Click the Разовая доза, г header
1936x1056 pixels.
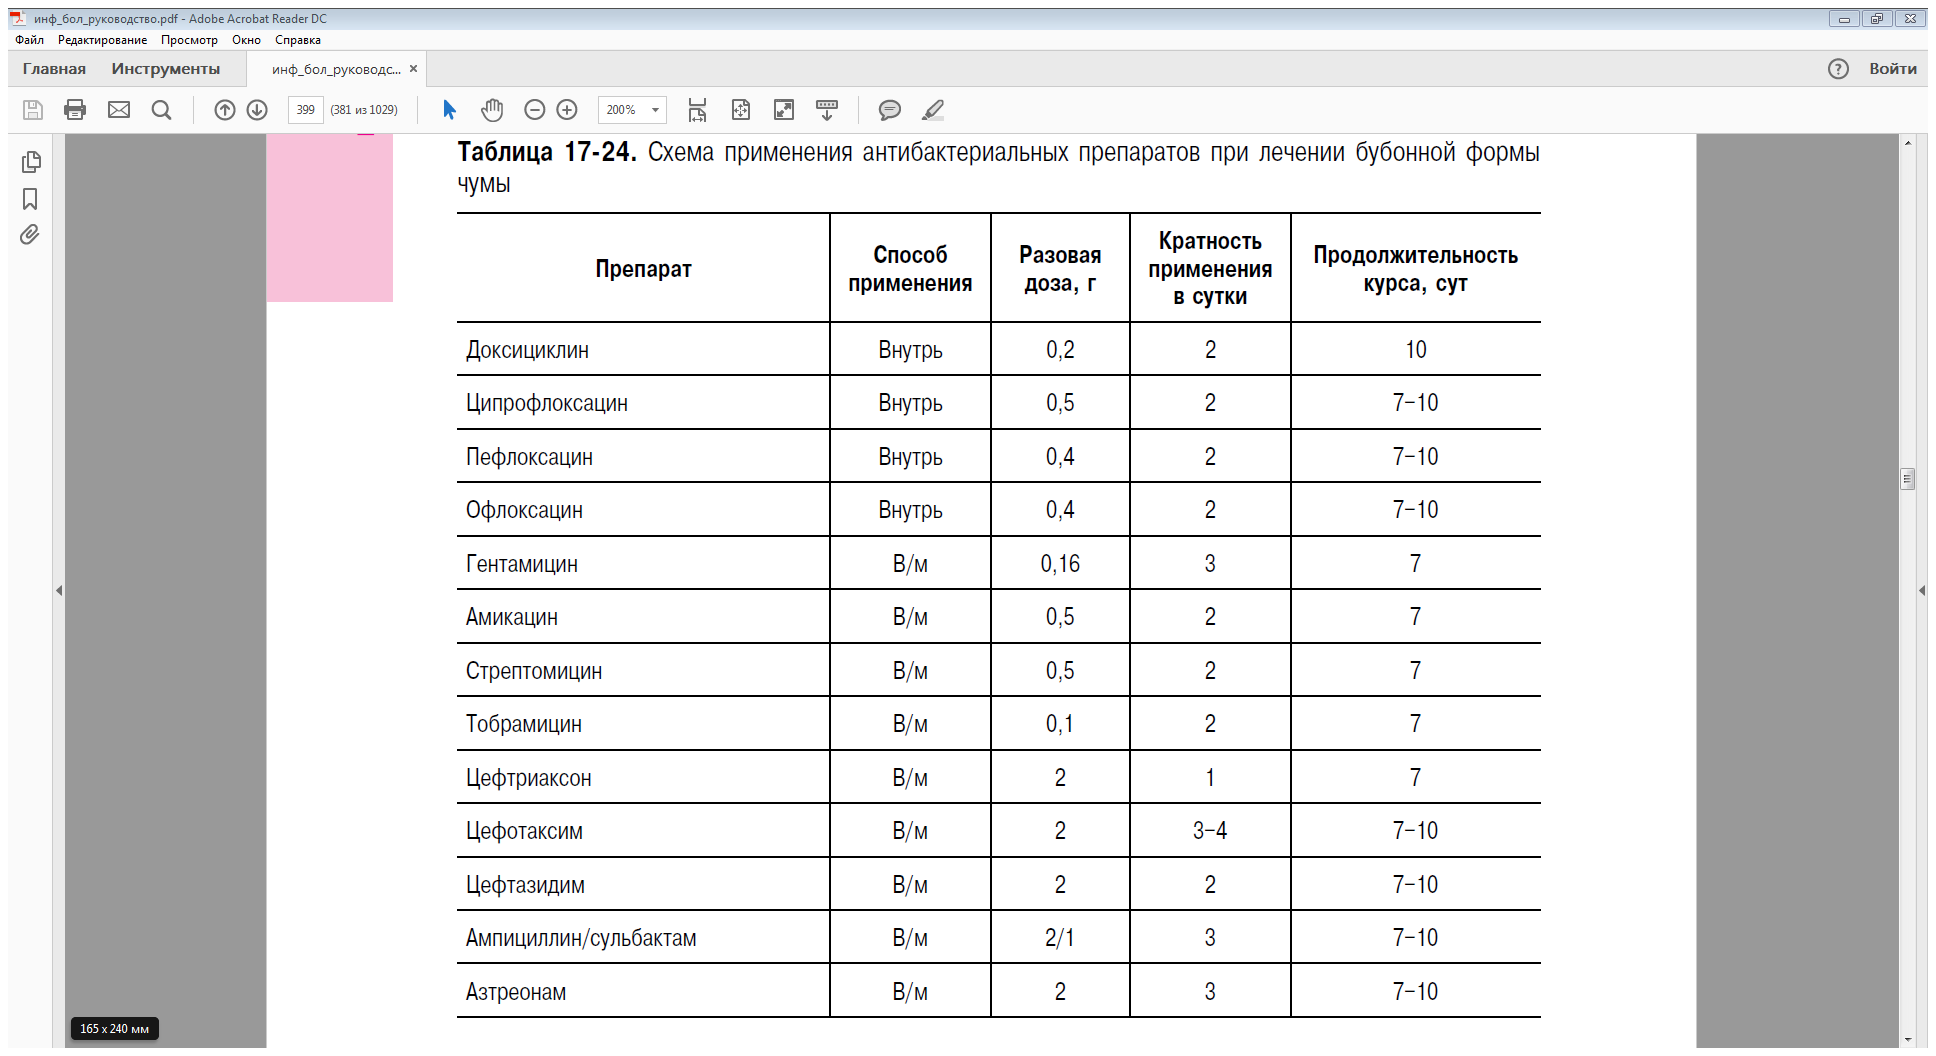[1060, 269]
